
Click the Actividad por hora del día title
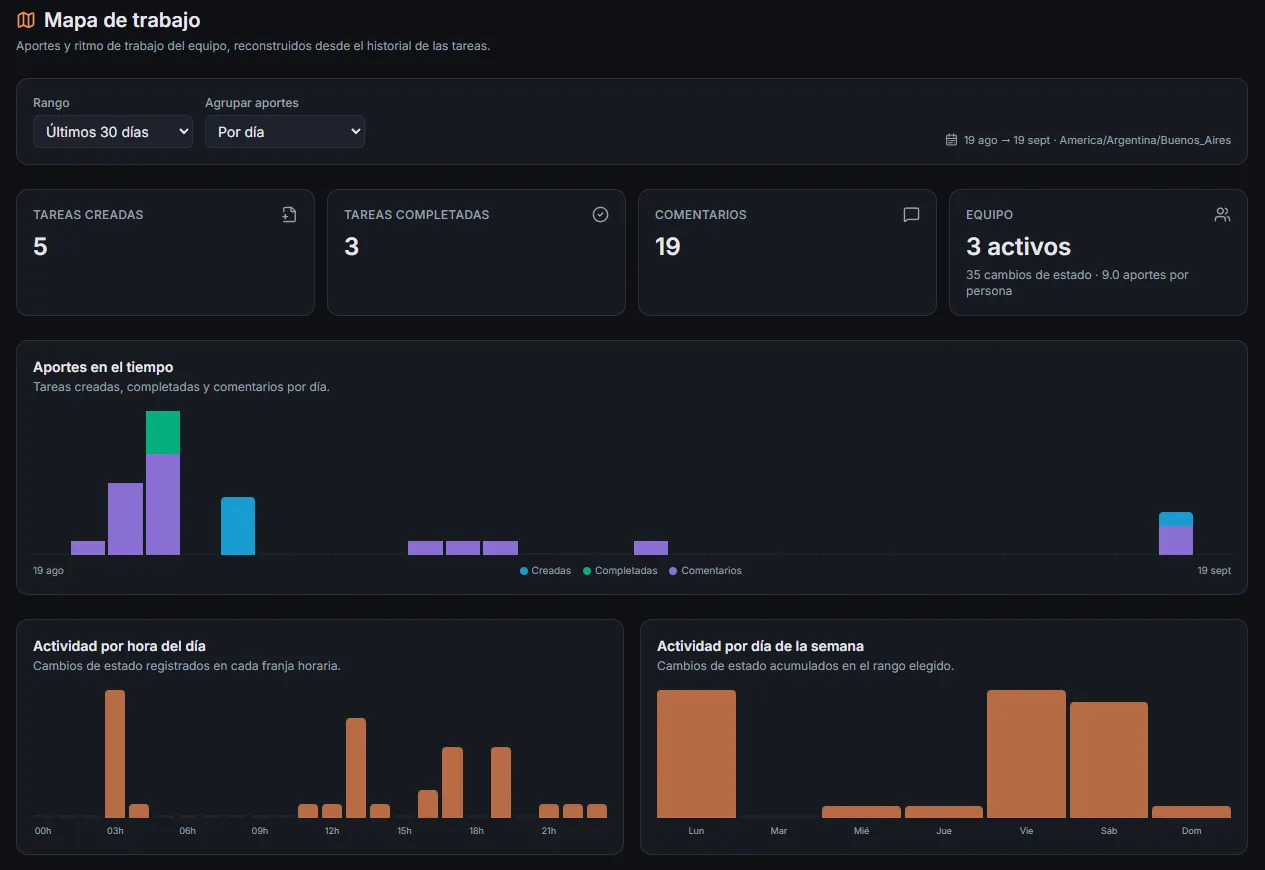tap(119, 646)
